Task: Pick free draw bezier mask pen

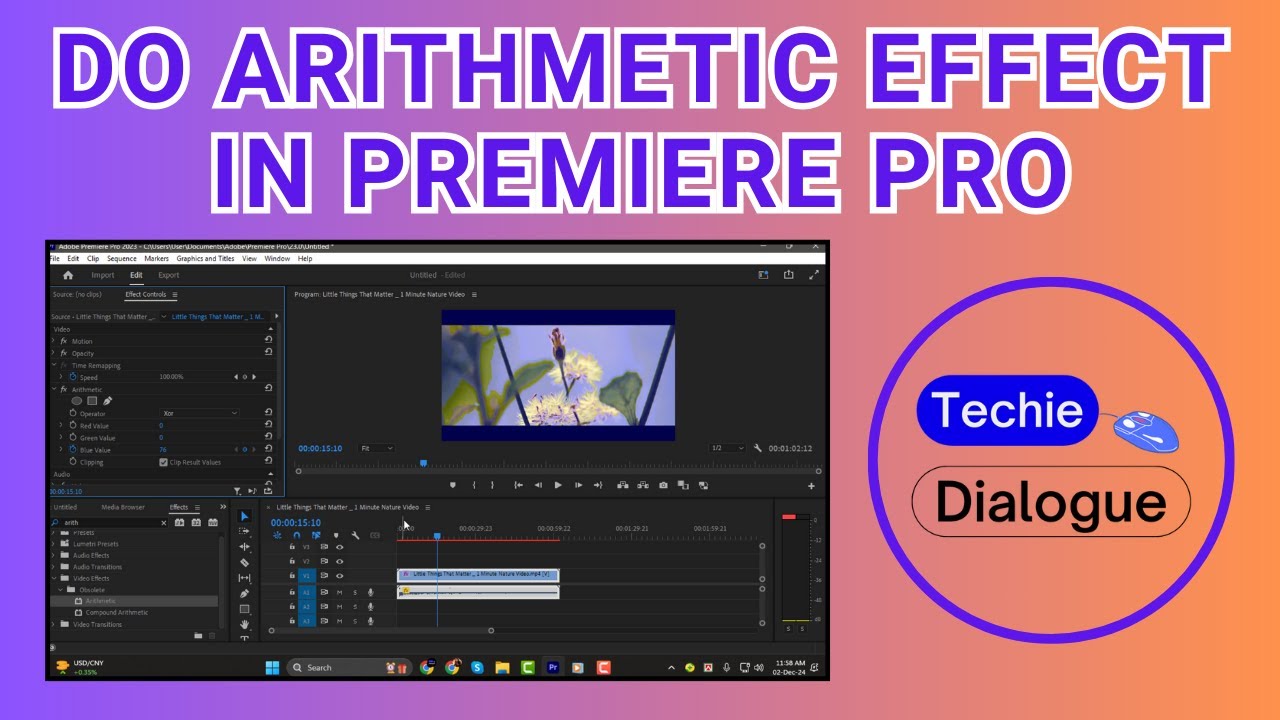Action: [108, 401]
